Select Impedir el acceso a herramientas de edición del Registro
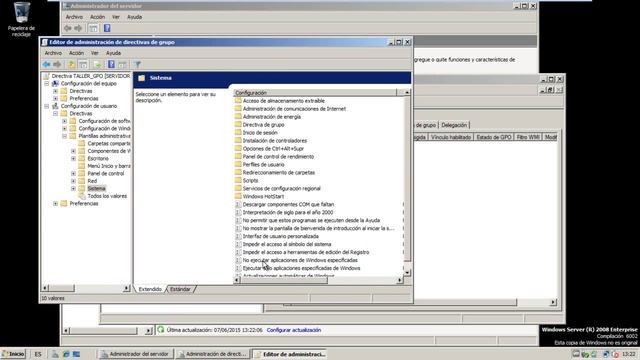 coord(306,252)
